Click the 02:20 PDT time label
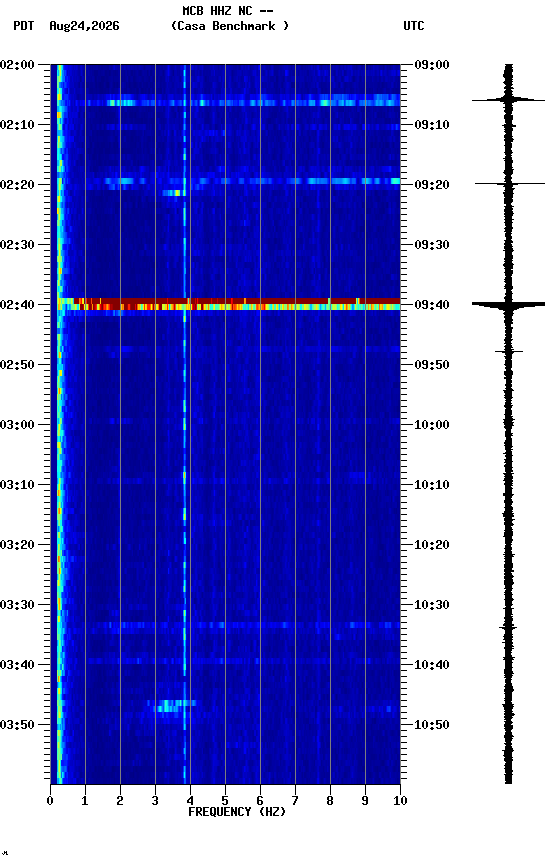This screenshot has height=864, width=552. click(x=17, y=185)
